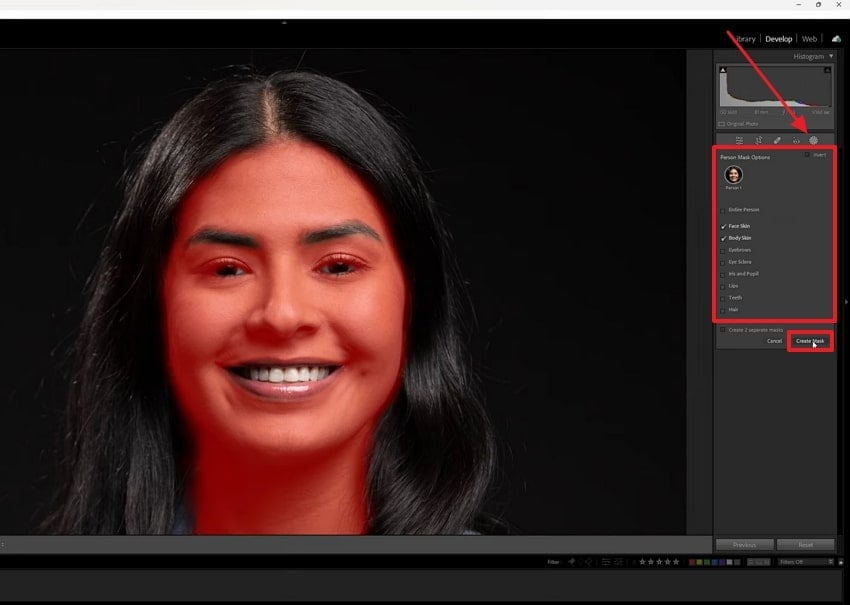Uncheck the Body Skin option
850x605 pixels.
pos(723,238)
